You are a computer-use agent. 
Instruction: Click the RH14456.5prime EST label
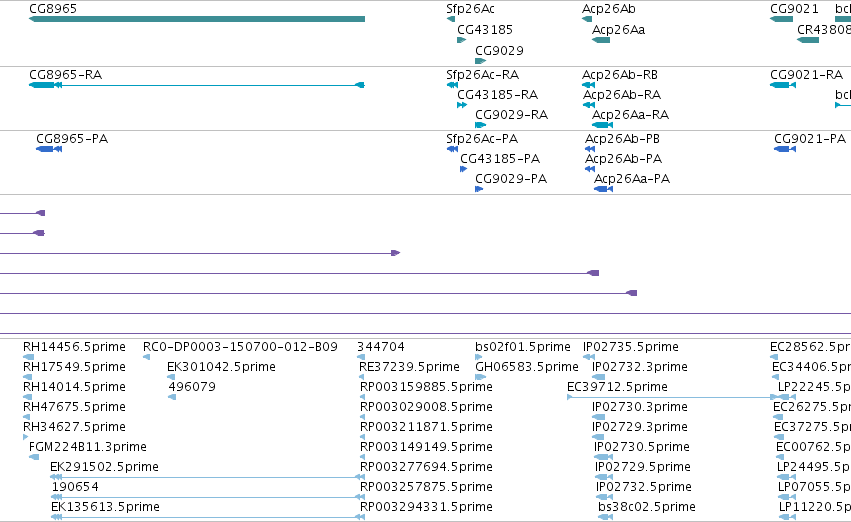point(74,347)
